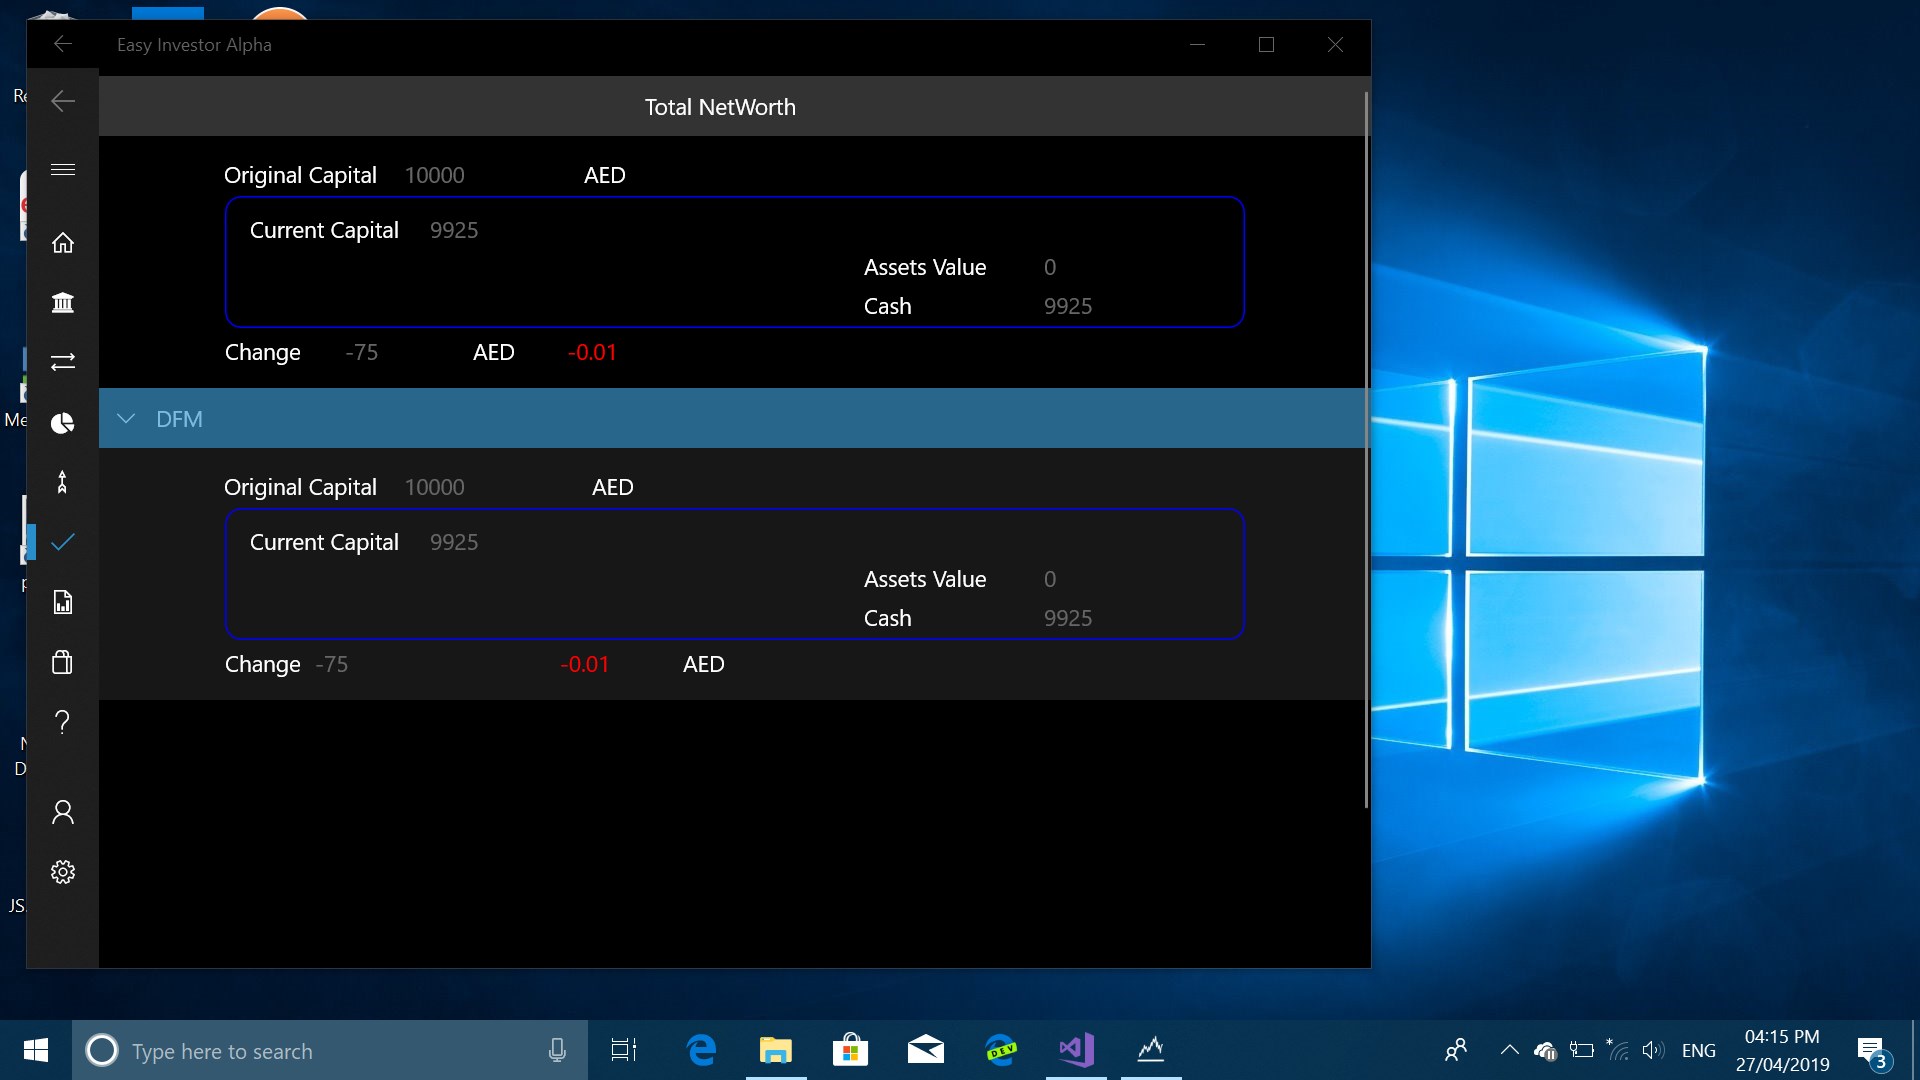
Task: Go to Home in sidebar
Action: 62,243
